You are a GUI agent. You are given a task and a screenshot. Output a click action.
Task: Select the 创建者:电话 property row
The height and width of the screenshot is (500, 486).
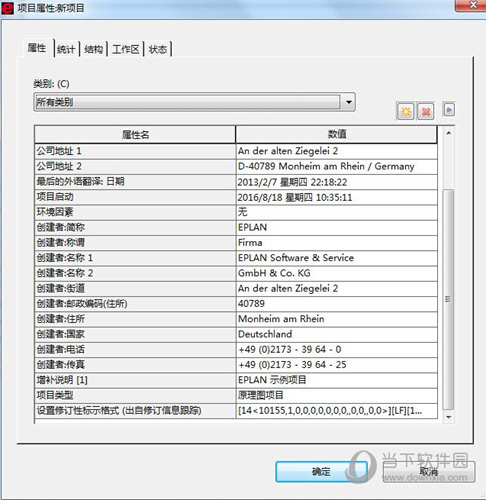click(236, 350)
